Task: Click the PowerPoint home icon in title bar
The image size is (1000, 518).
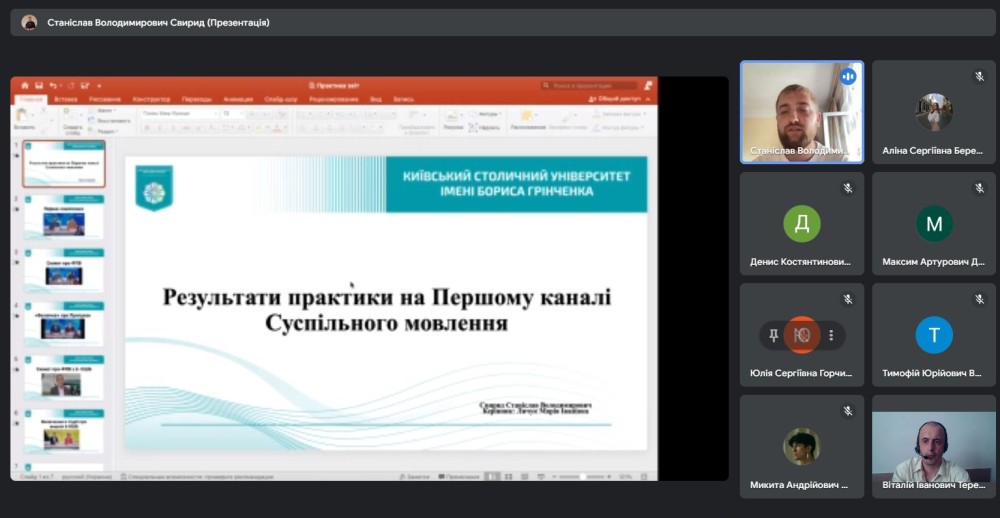Action: tap(26, 86)
